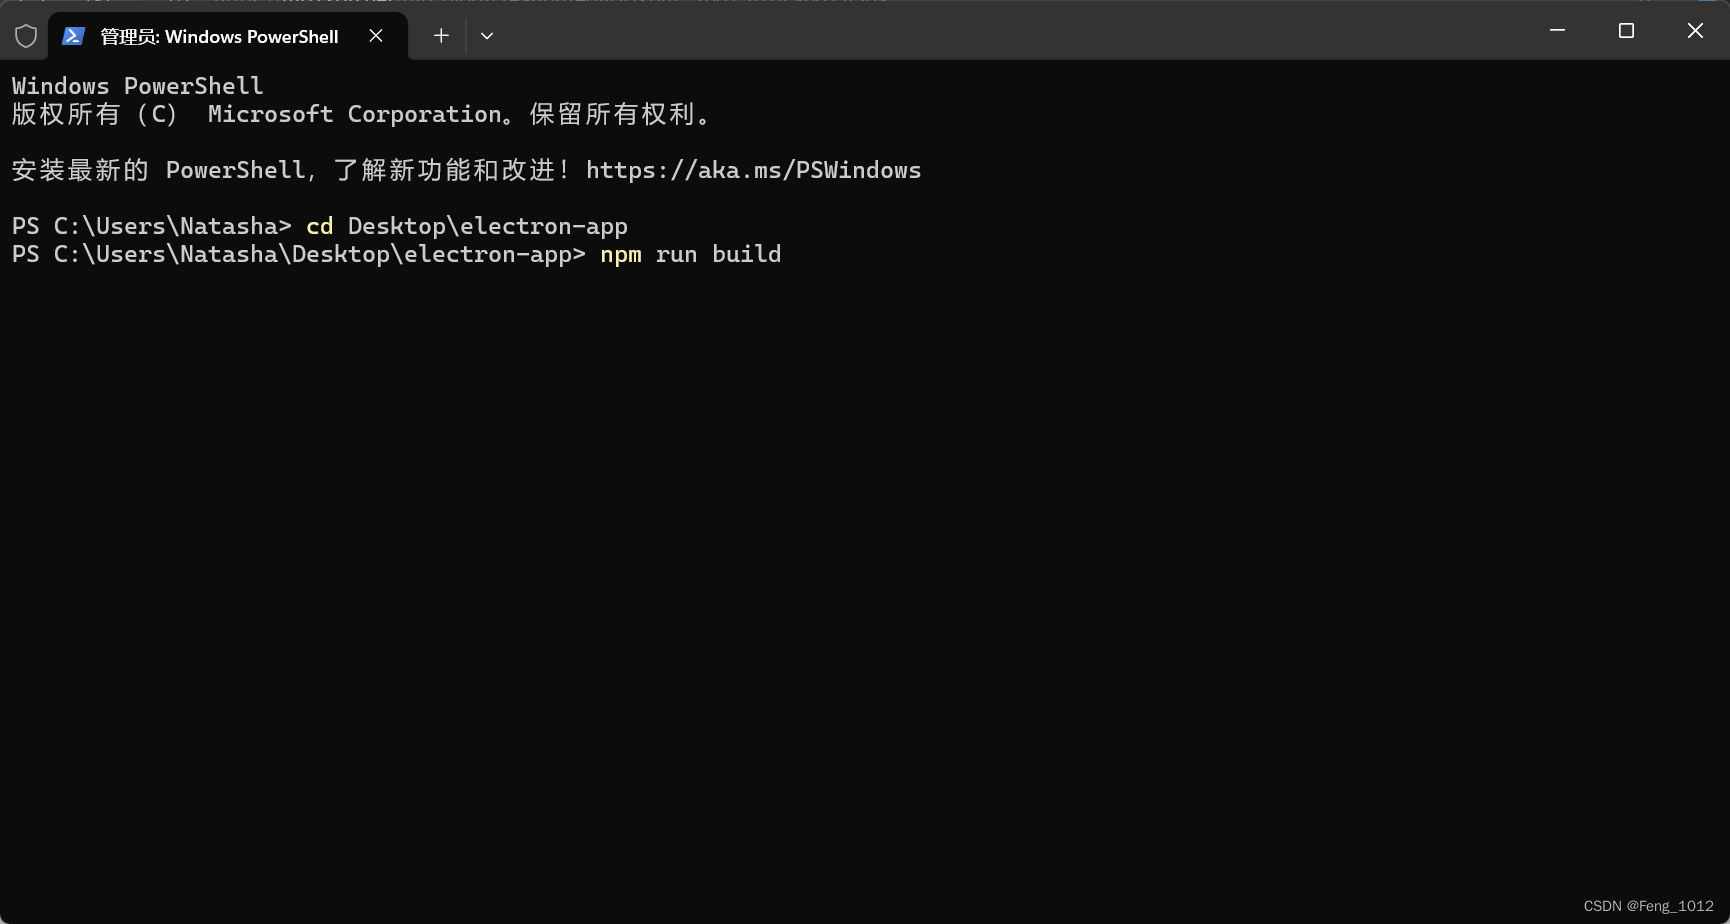1730x924 pixels.
Task: Click the Microsoft Corporation copyright line
Action: click(x=360, y=114)
